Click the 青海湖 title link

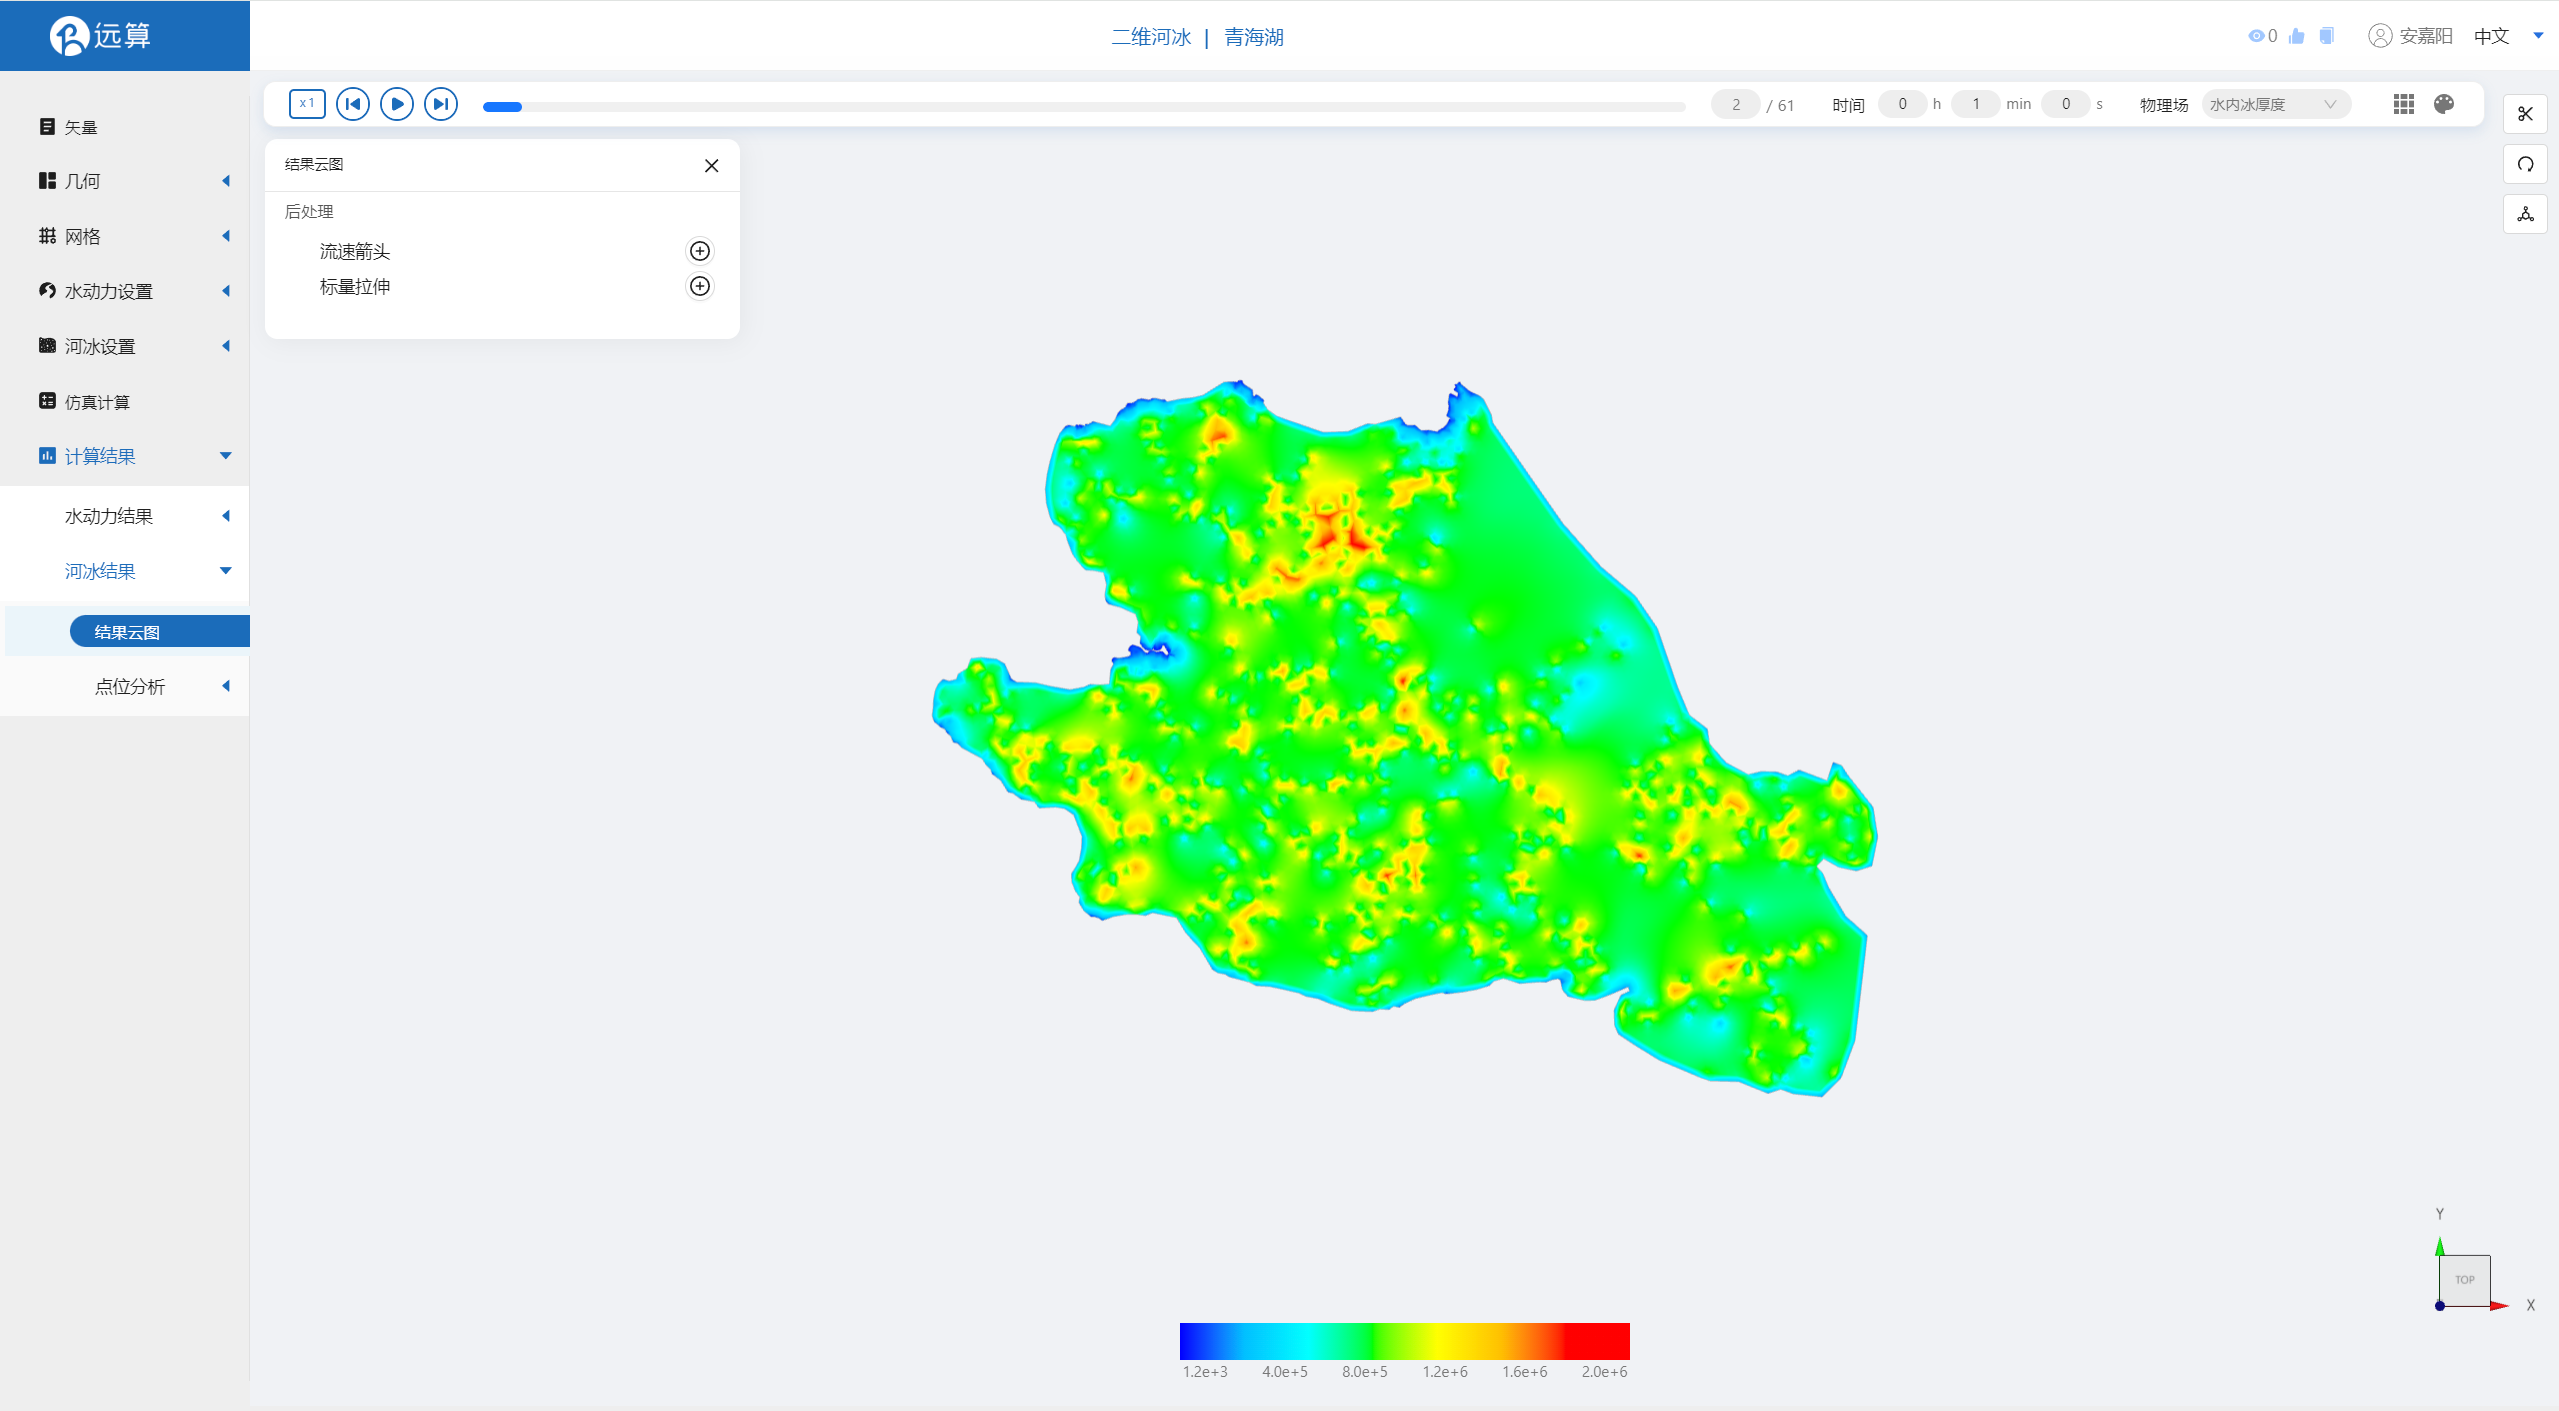click(1254, 37)
